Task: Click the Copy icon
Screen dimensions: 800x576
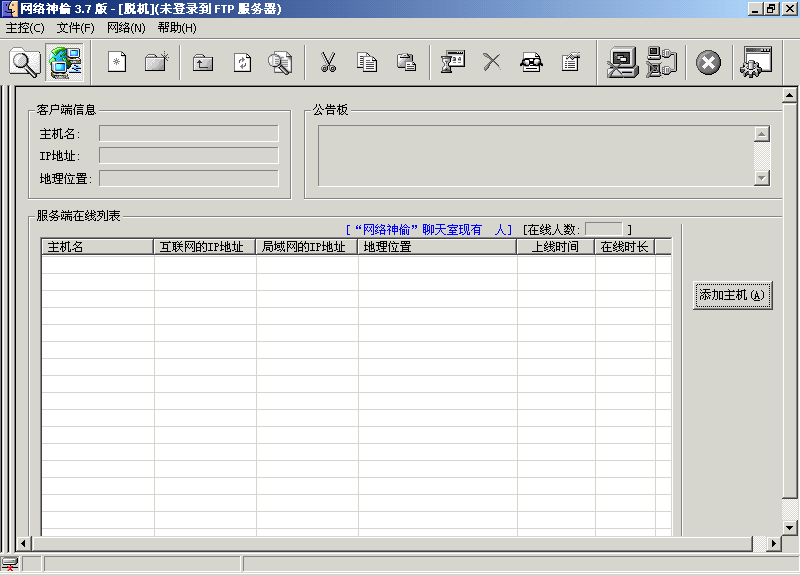Action: tap(367, 62)
